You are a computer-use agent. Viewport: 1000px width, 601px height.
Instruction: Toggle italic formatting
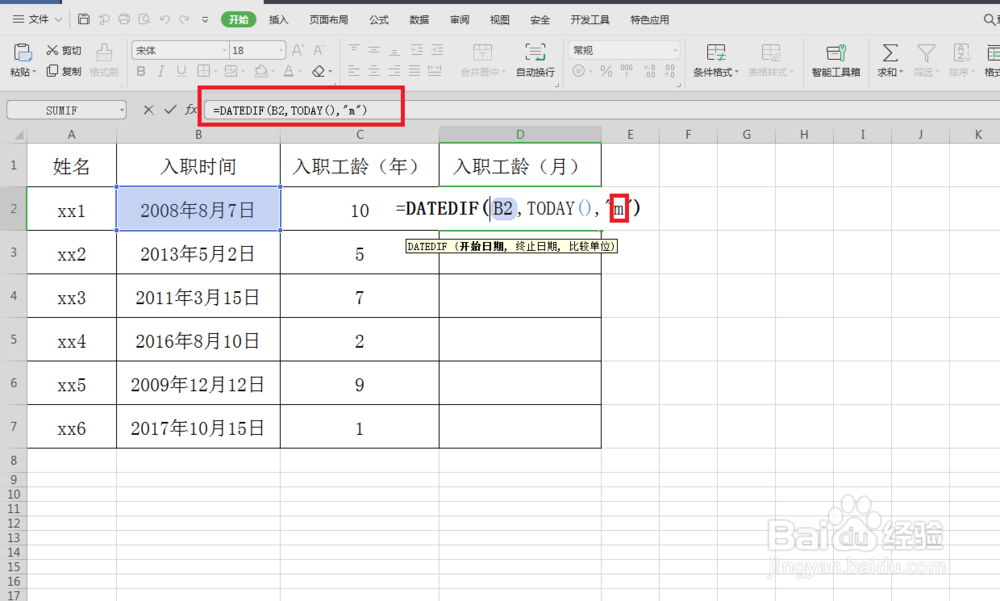pyautogui.click(x=161, y=71)
